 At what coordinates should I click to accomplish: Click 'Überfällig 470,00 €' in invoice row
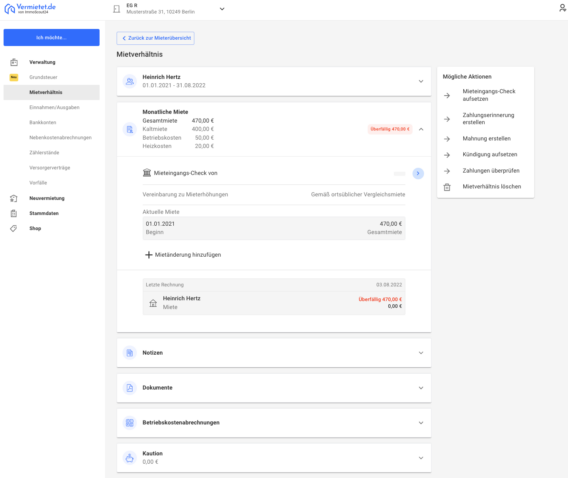(380, 299)
